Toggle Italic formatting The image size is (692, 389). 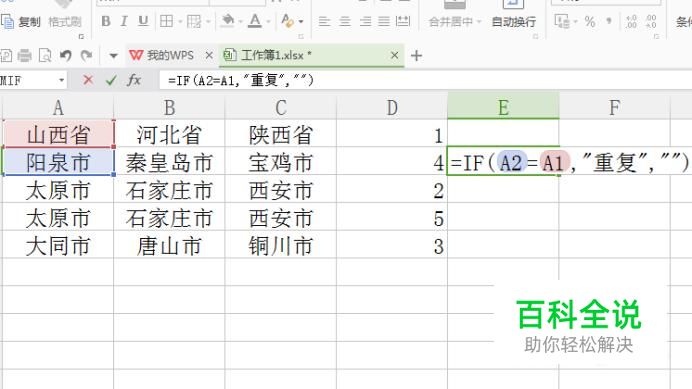click(x=124, y=21)
